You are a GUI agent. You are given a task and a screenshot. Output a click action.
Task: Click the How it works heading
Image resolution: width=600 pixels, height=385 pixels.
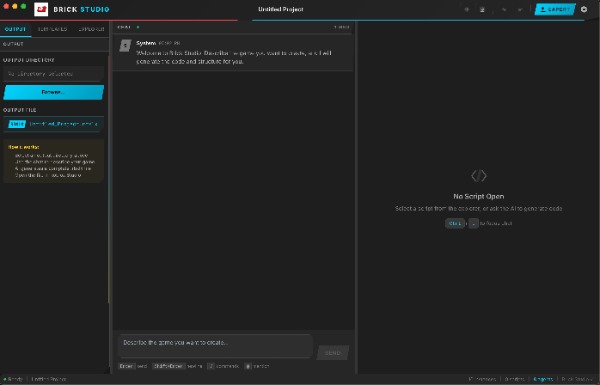tap(23, 147)
